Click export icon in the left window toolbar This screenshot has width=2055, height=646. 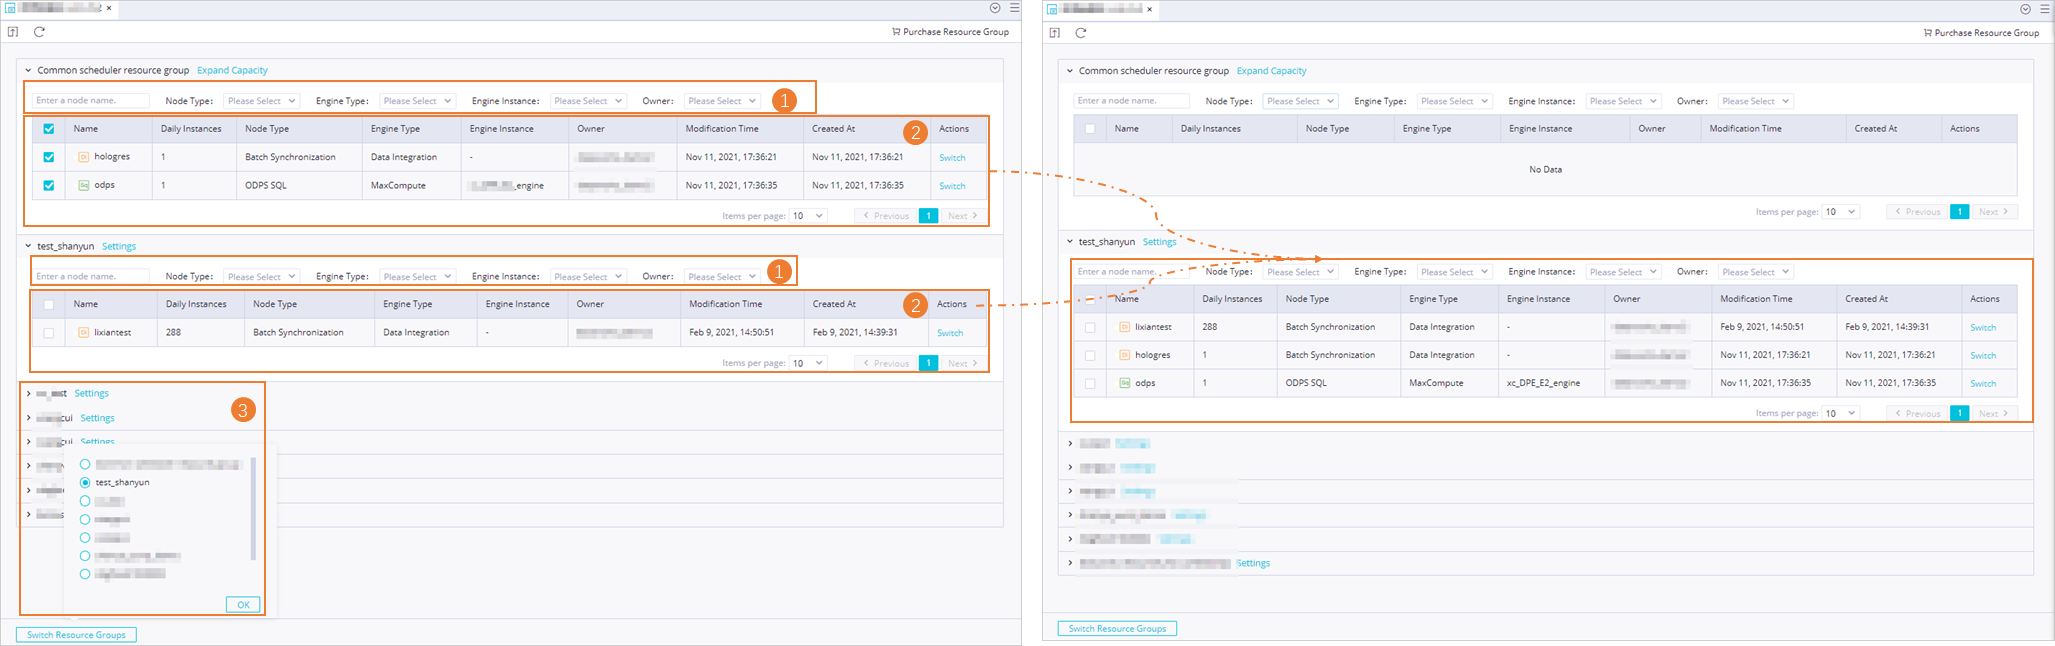click(13, 32)
